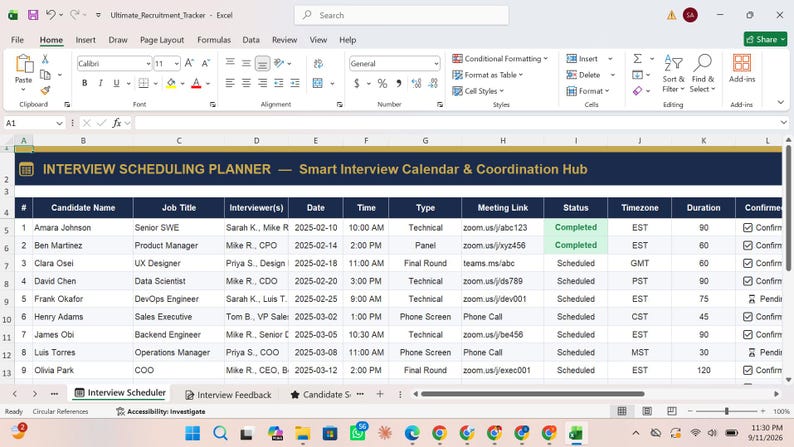Click Delete cells button
The width and height of the screenshot is (794, 447).
point(583,75)
